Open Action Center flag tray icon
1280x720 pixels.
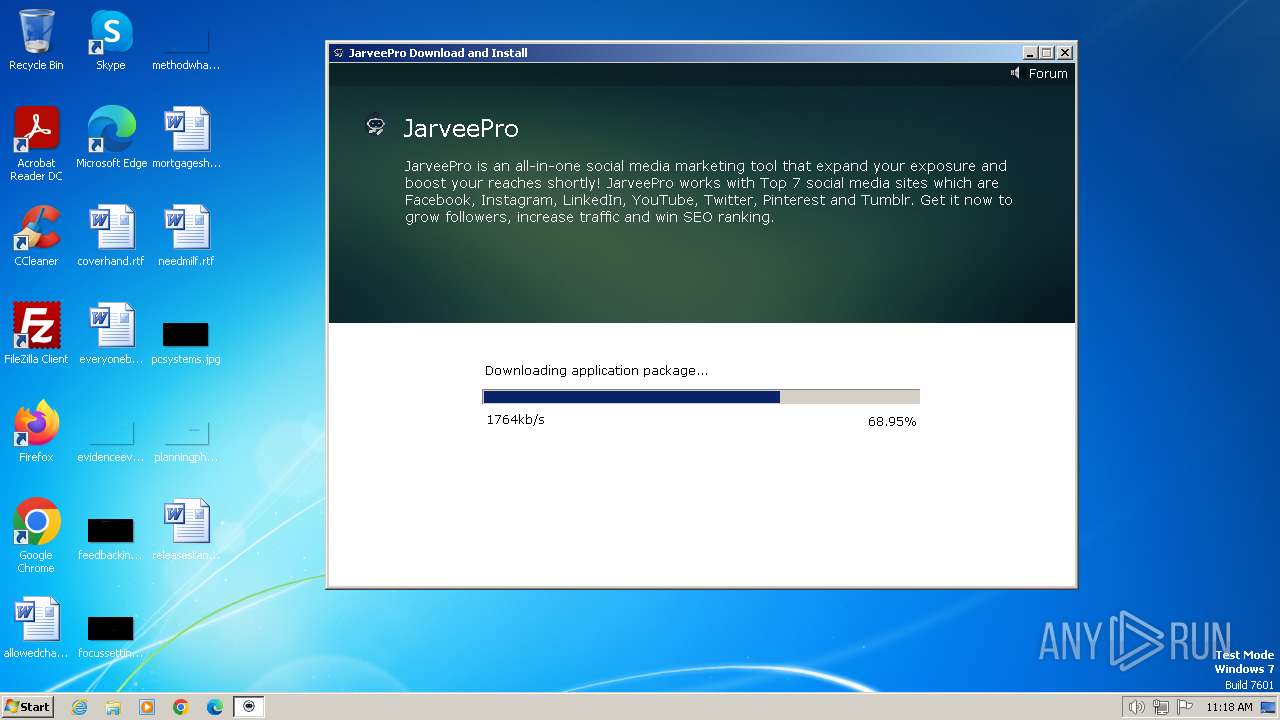coord(1185,707)
